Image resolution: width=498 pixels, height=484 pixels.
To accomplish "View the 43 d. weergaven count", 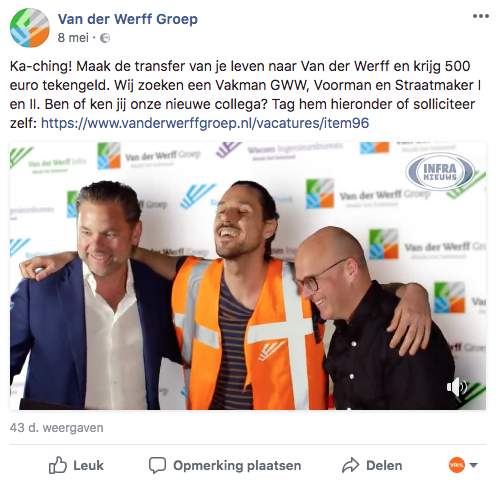I will (57, 428).
